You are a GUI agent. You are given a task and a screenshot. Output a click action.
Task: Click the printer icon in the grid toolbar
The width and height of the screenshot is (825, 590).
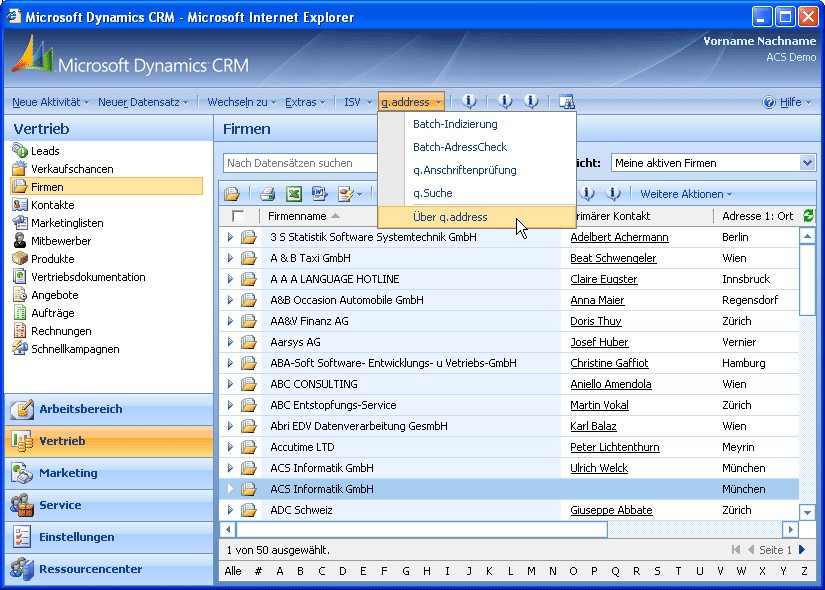pyautogui.click(x=268, y=194)
